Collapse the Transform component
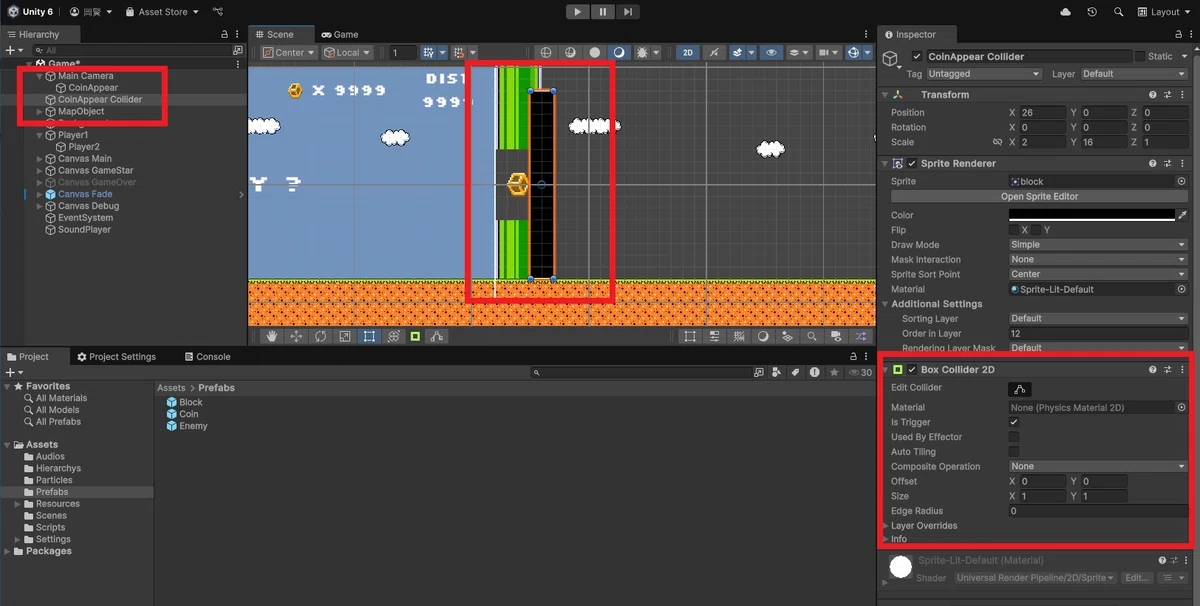The width and height of the screenshot is (1200, 606). coord(886,95)
